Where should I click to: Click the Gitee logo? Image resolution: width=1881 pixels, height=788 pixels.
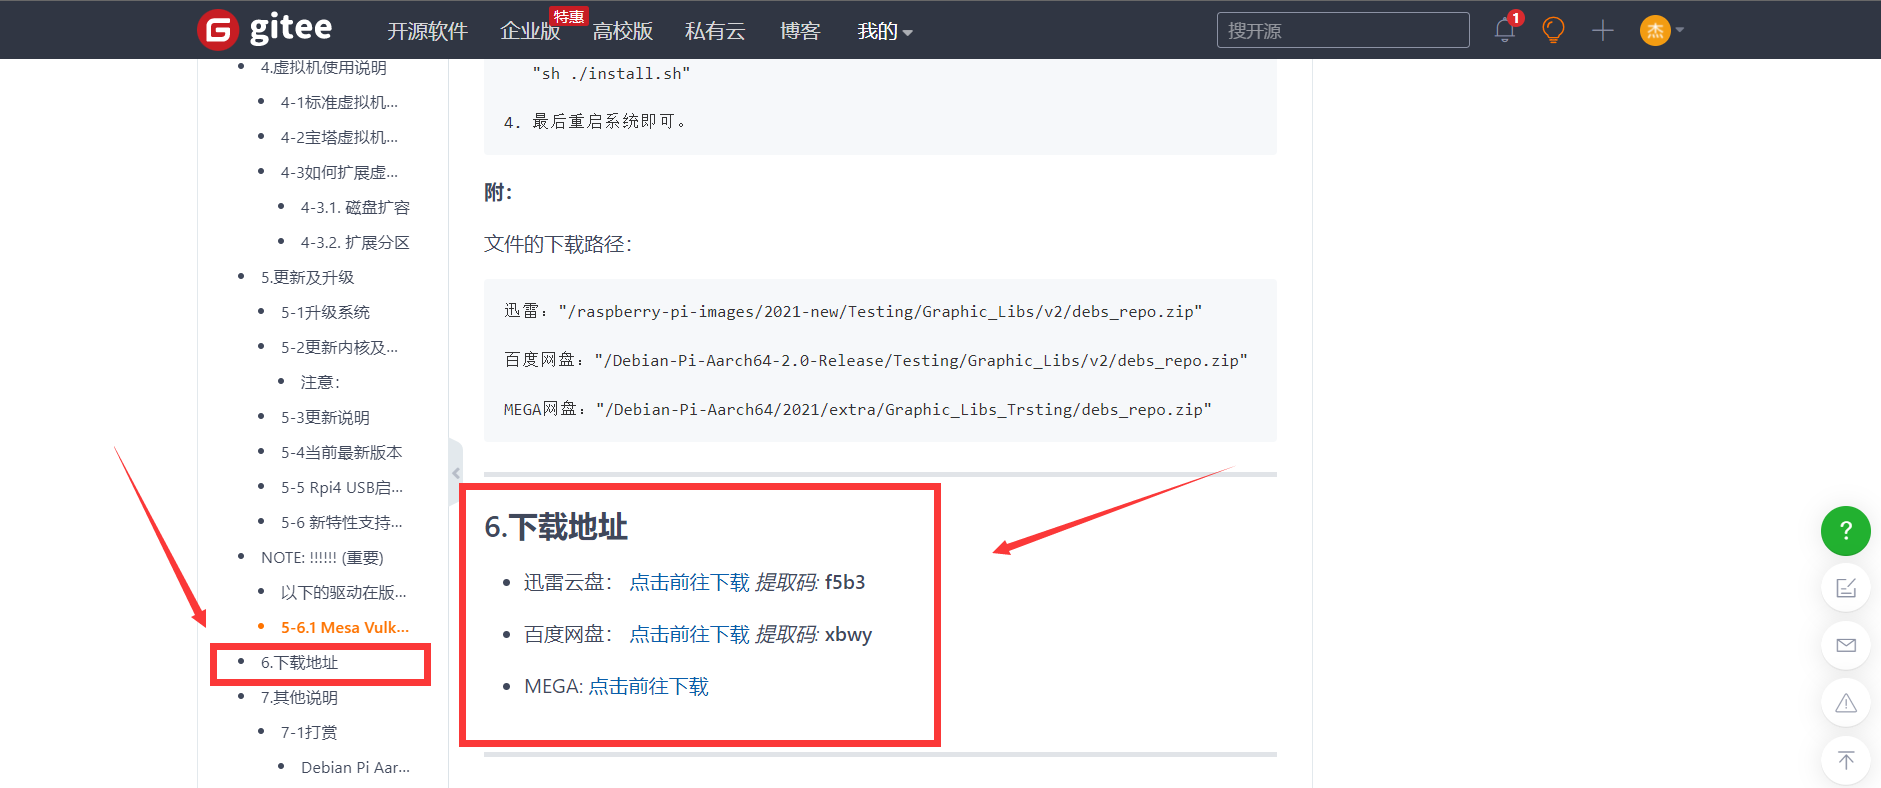click(x=265, y=30)
